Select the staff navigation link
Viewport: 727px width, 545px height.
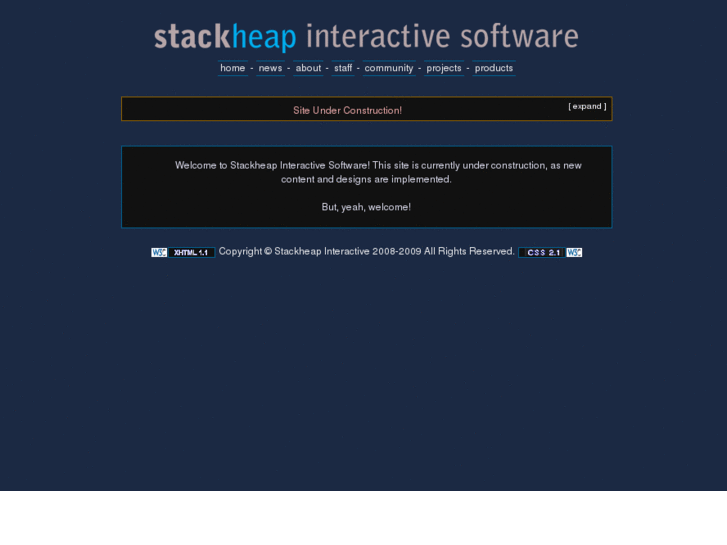coord(343,68)
